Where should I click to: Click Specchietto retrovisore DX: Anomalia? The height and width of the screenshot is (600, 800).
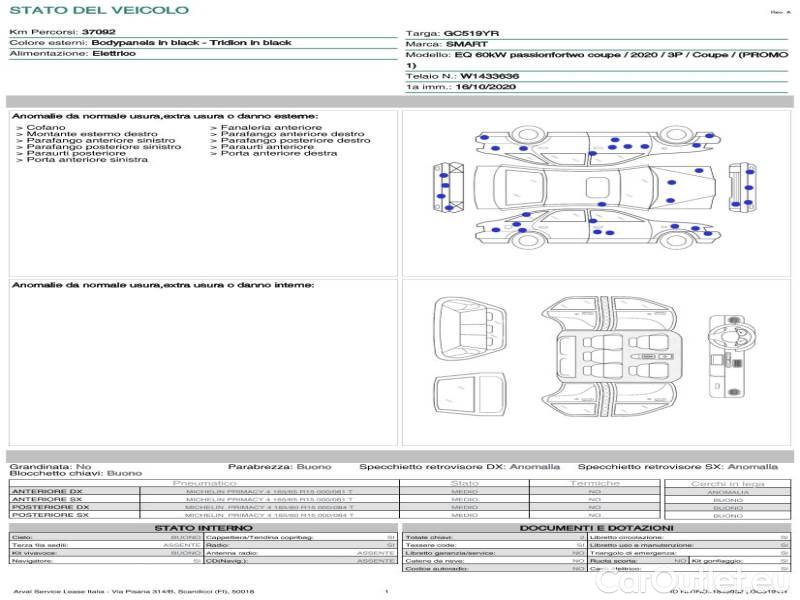click(459, 467)
